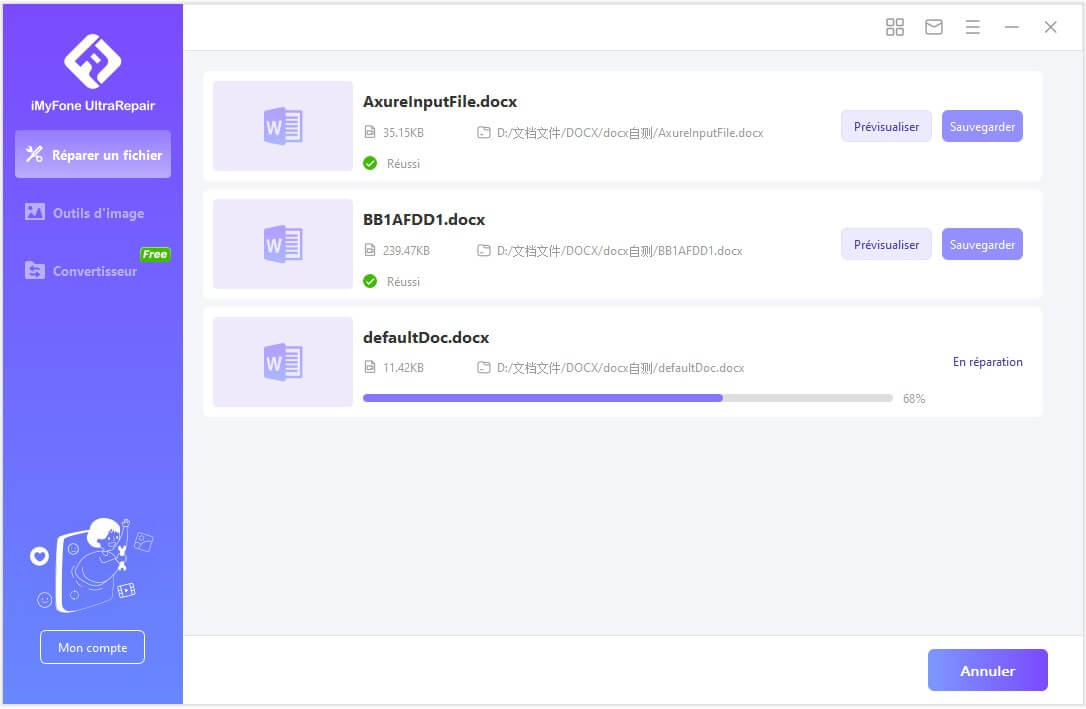Click folder icon beside AxureInputFile.docx path

[x=484, y=133]
